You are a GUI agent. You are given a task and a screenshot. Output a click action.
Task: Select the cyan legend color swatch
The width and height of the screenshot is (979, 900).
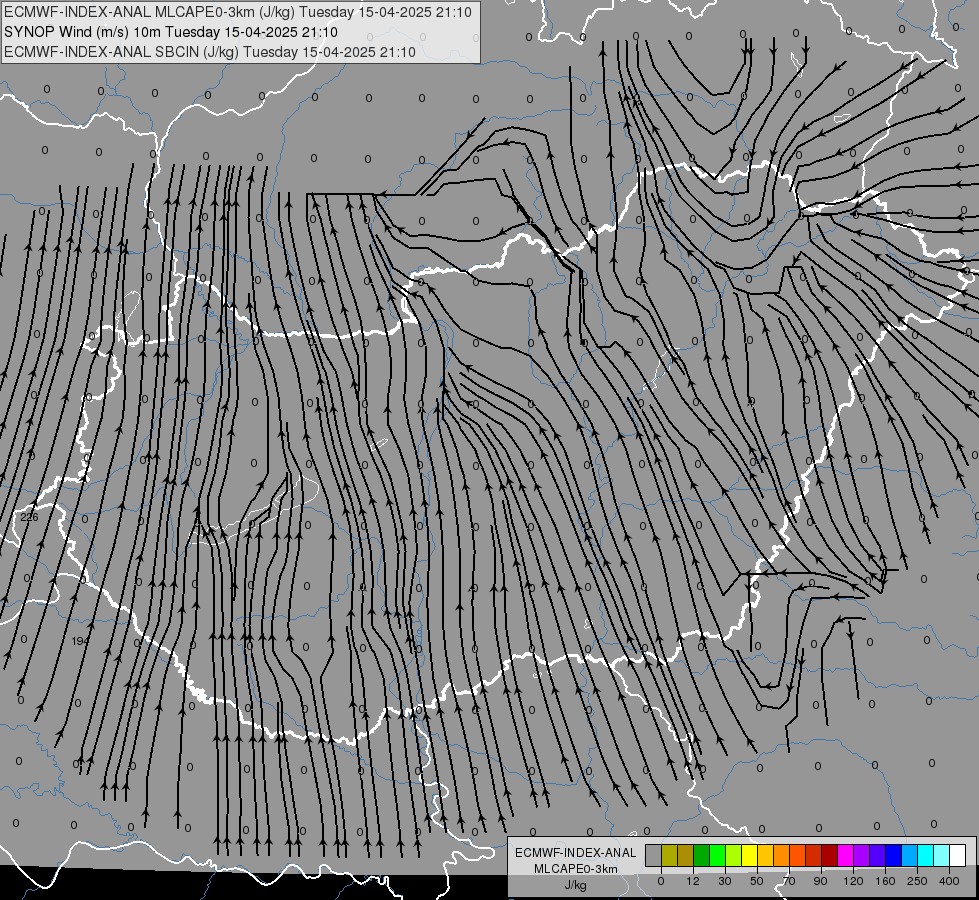coord(925,855)
